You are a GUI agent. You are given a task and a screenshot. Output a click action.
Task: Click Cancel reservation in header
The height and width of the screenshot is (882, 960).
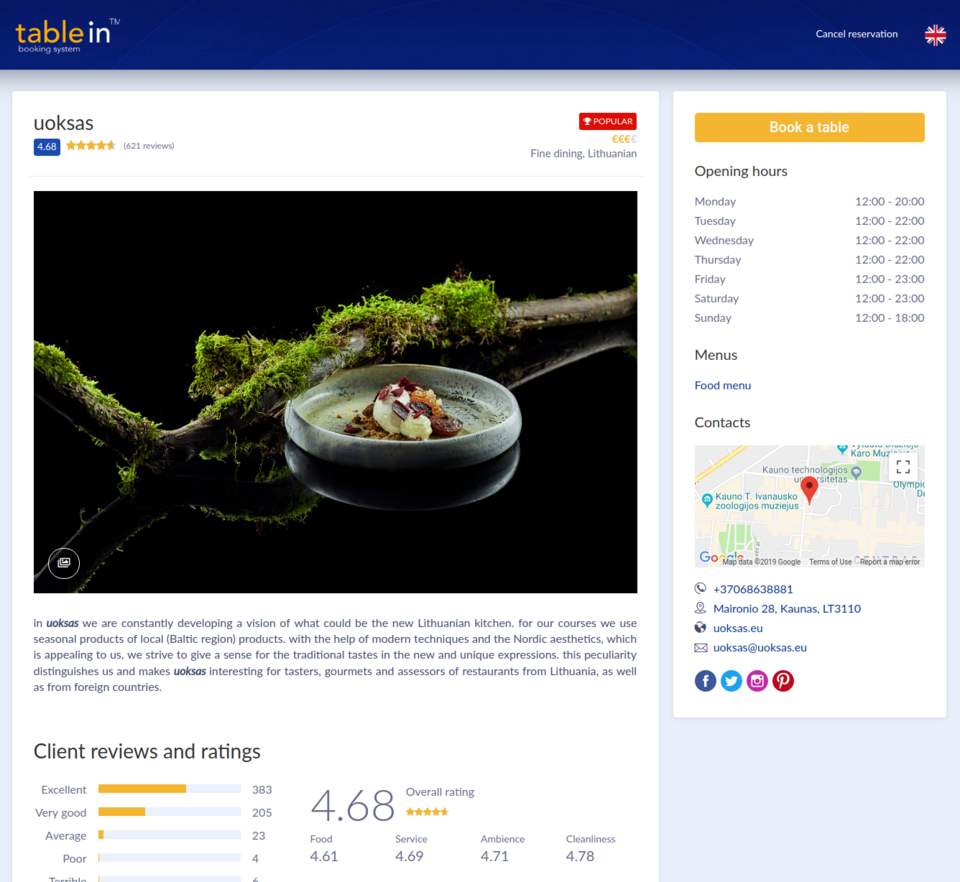coord(857,34)
